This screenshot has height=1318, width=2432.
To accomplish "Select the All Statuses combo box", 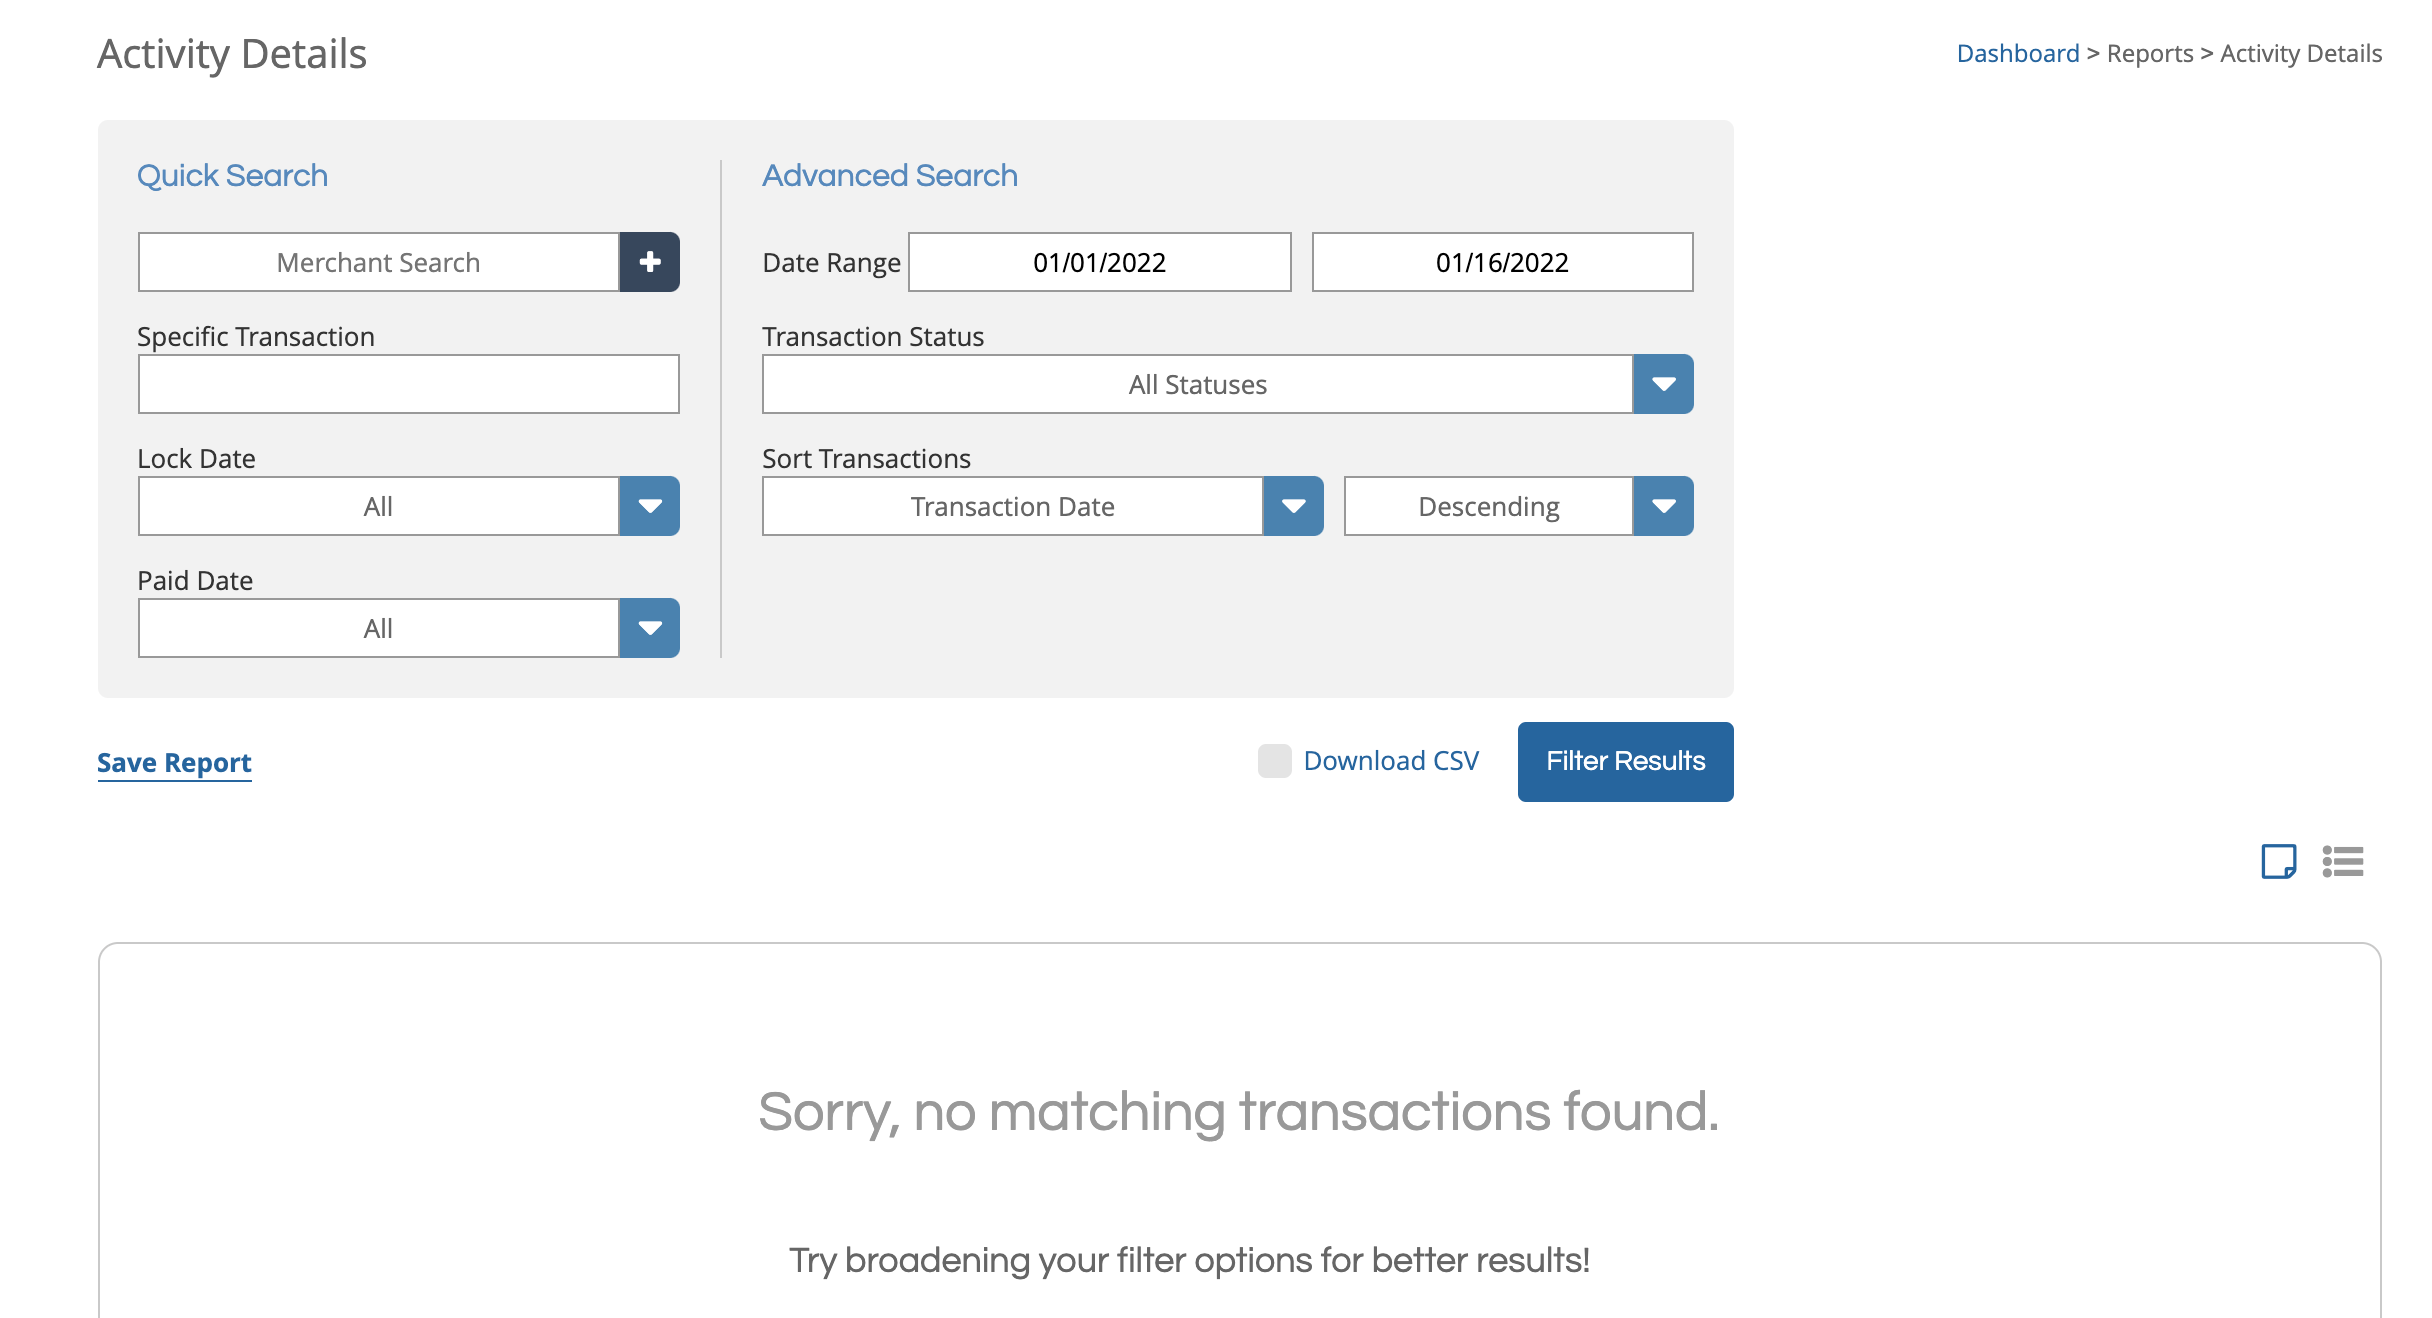I will 1197,384.
